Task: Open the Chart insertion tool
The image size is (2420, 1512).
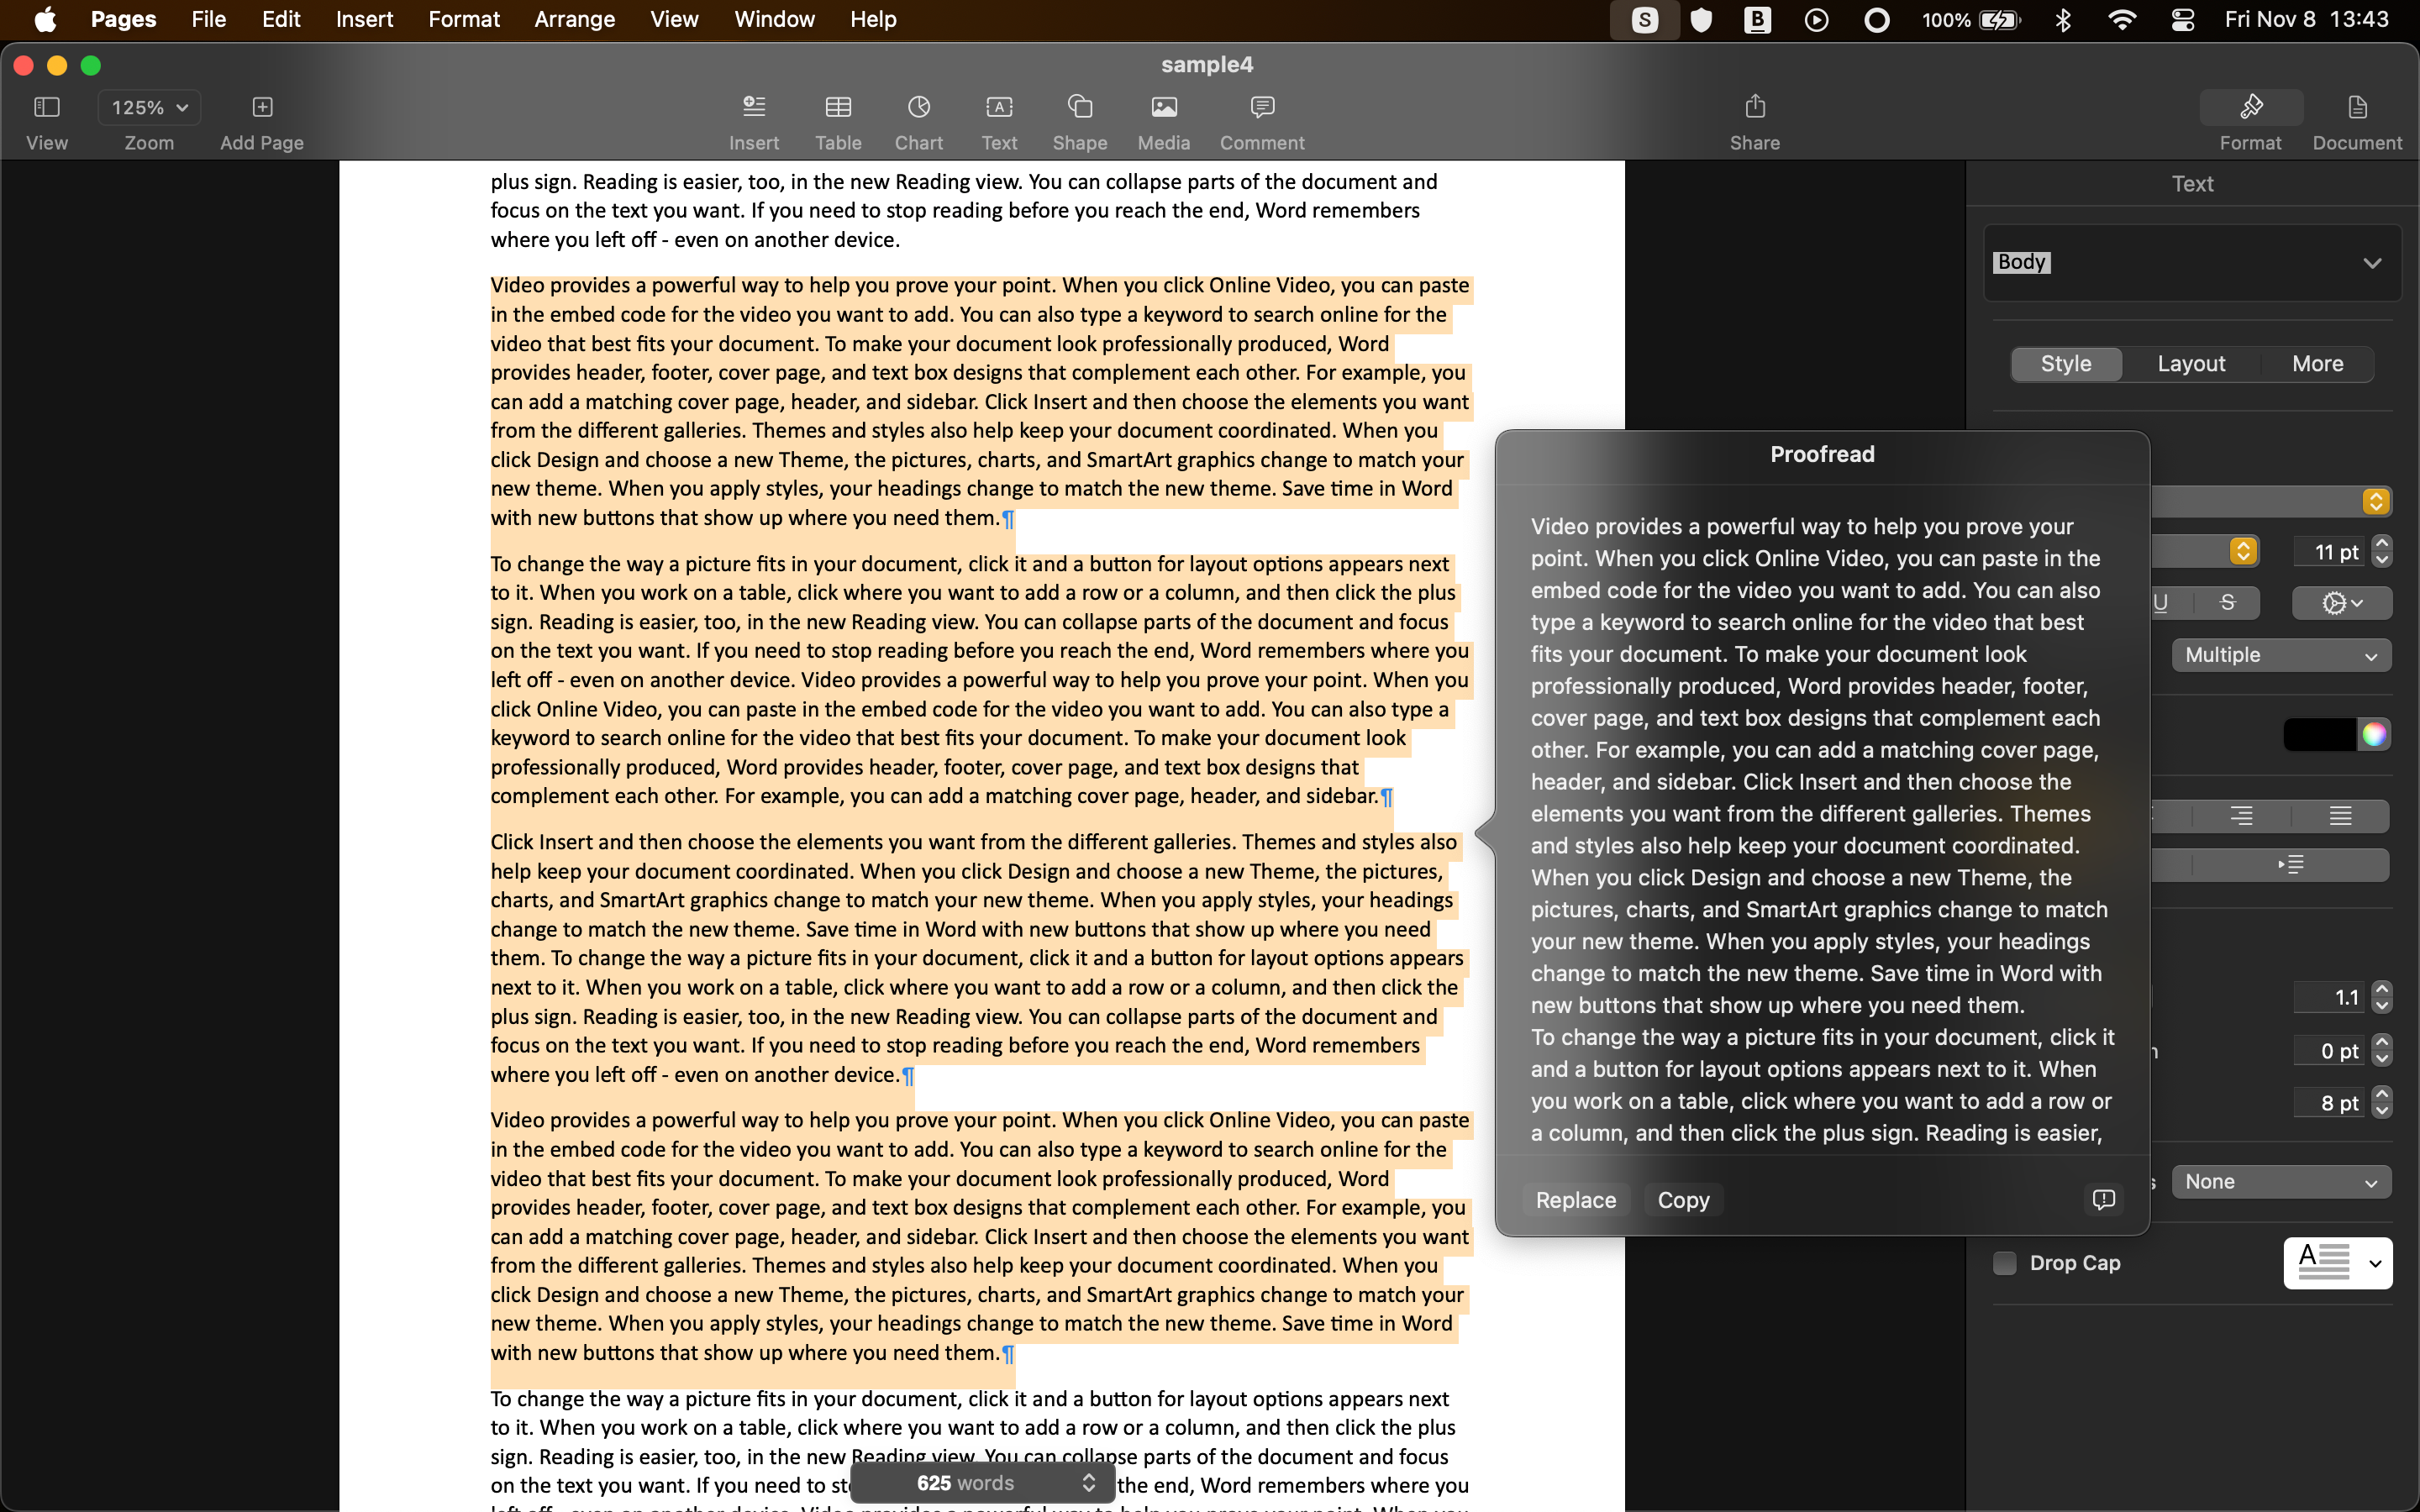Action: point(918,120)
